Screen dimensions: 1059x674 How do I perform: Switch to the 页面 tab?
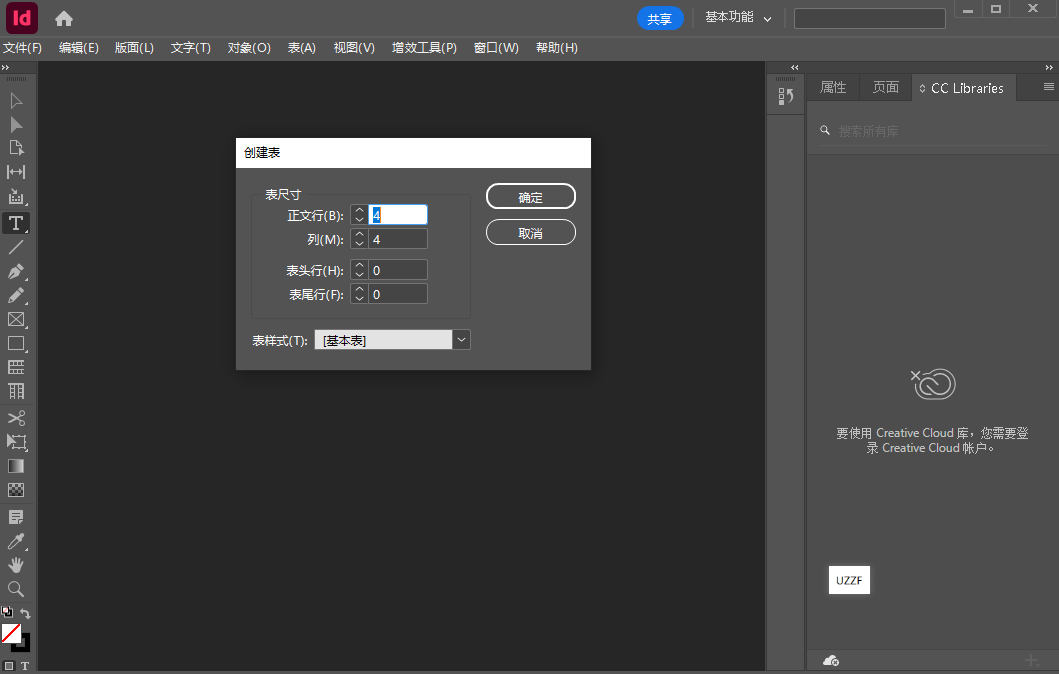pos(885,88)
